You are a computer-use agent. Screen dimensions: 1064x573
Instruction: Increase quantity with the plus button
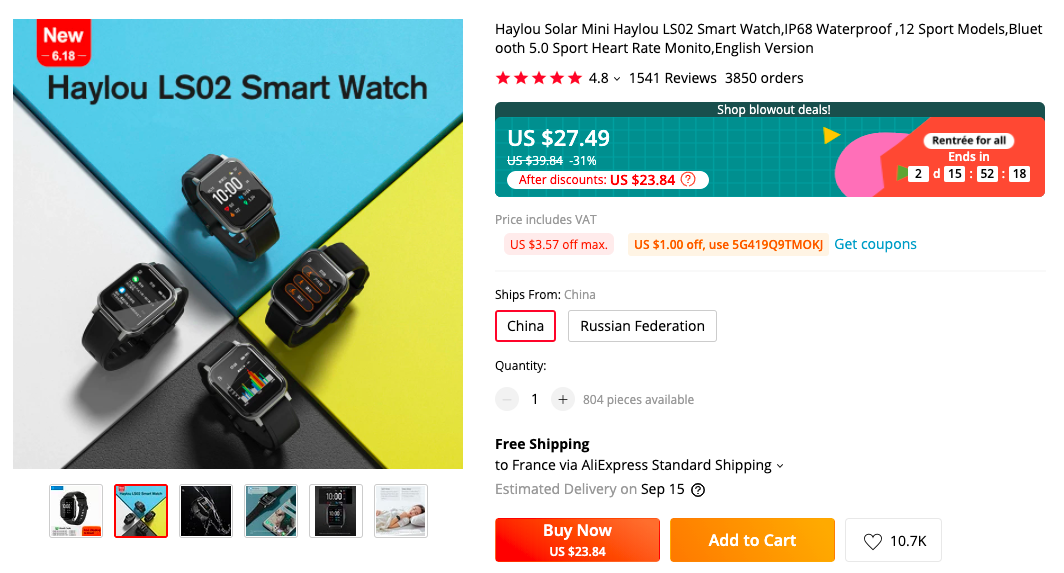pyautogui.click(x=563, y=399)
